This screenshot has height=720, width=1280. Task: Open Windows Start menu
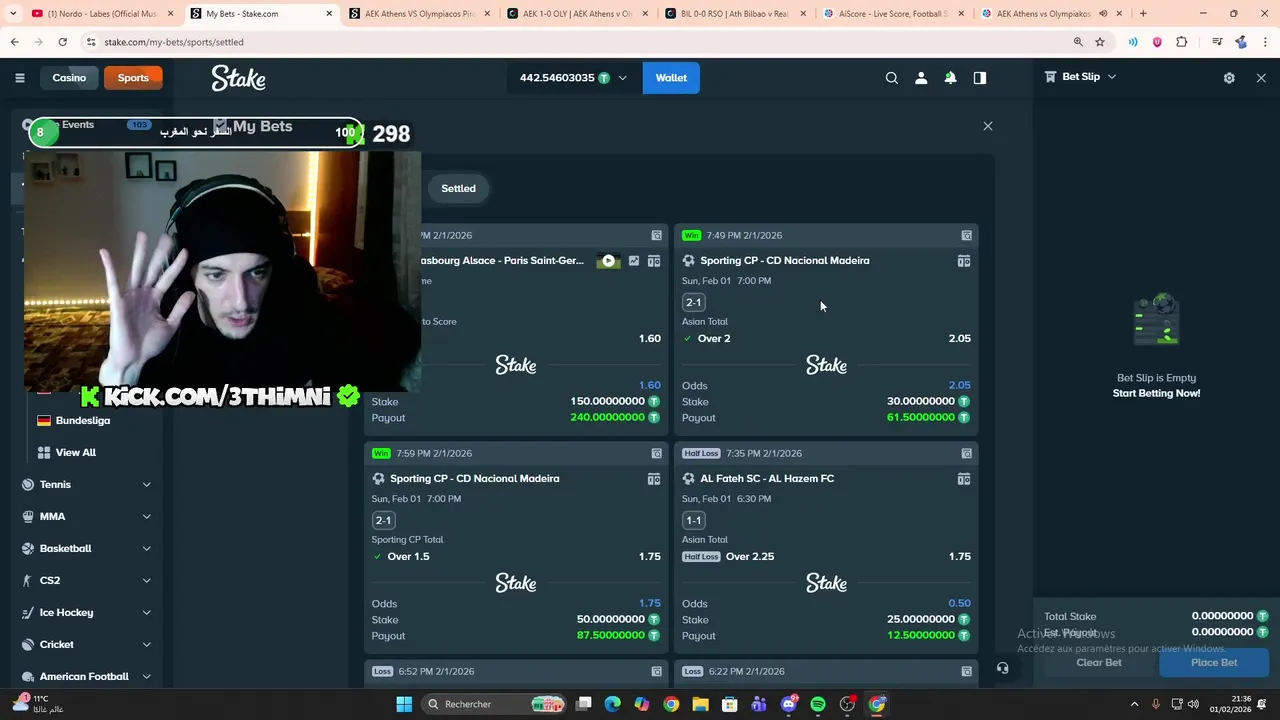coord(404,704)
